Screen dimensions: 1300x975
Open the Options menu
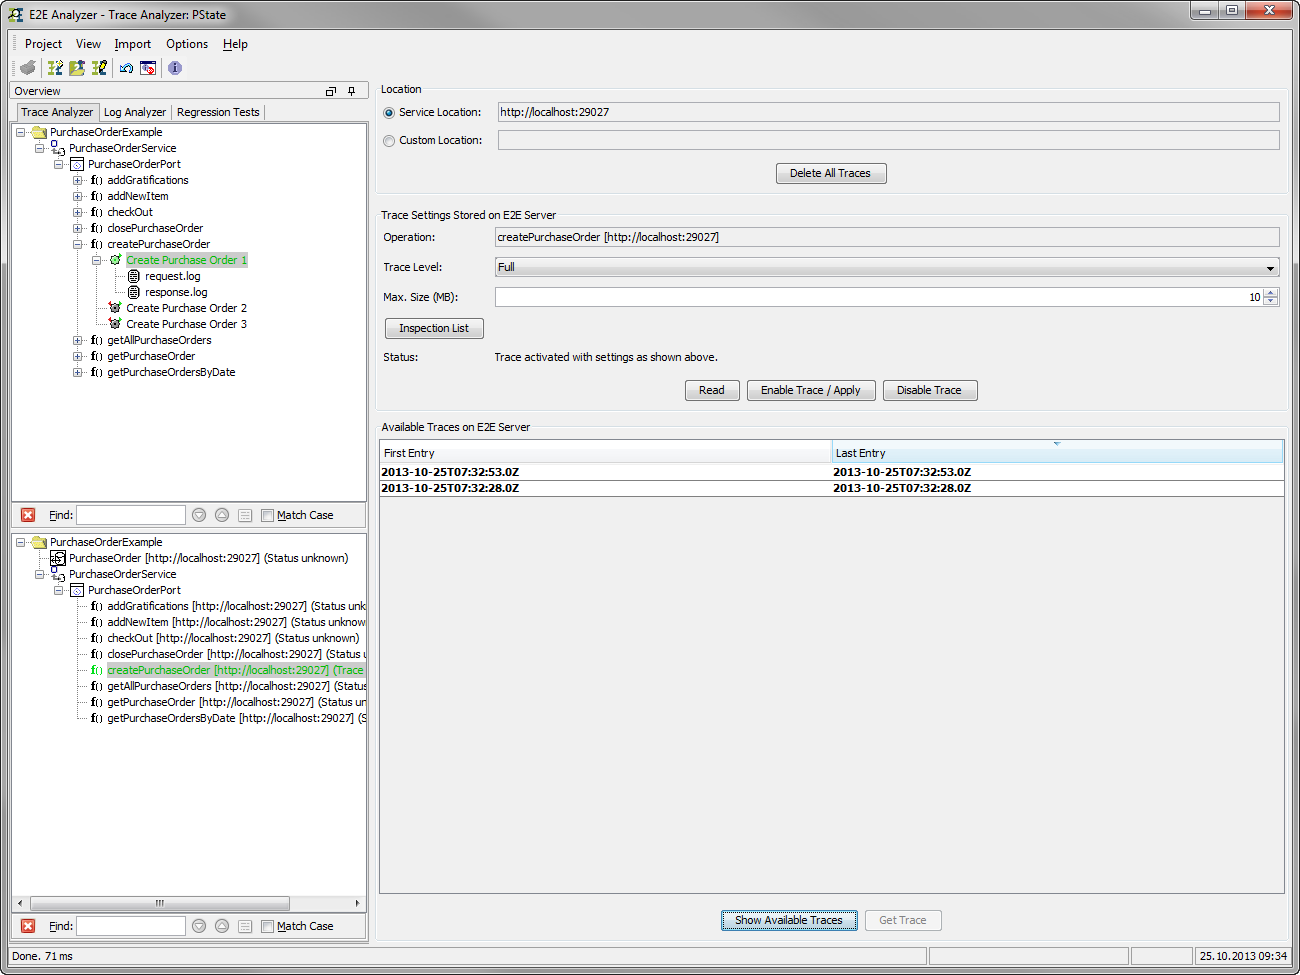[x=187, y=44]
